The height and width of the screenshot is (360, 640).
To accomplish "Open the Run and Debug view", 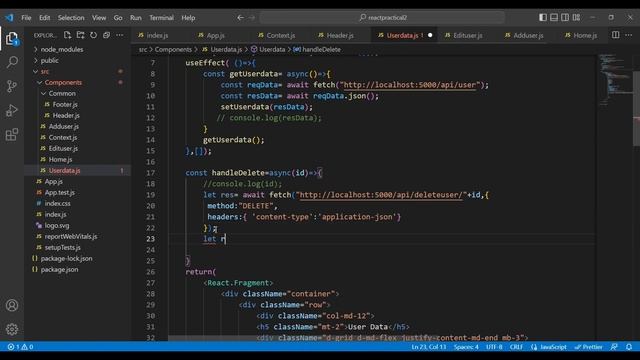I will point(12,110).
